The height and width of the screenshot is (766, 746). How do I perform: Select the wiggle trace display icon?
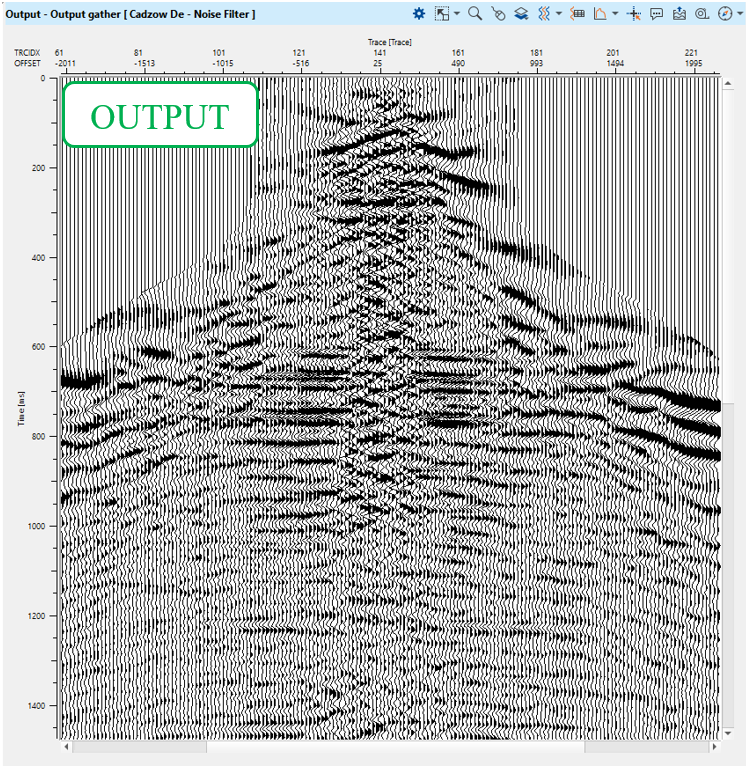[x=544, y=14]
